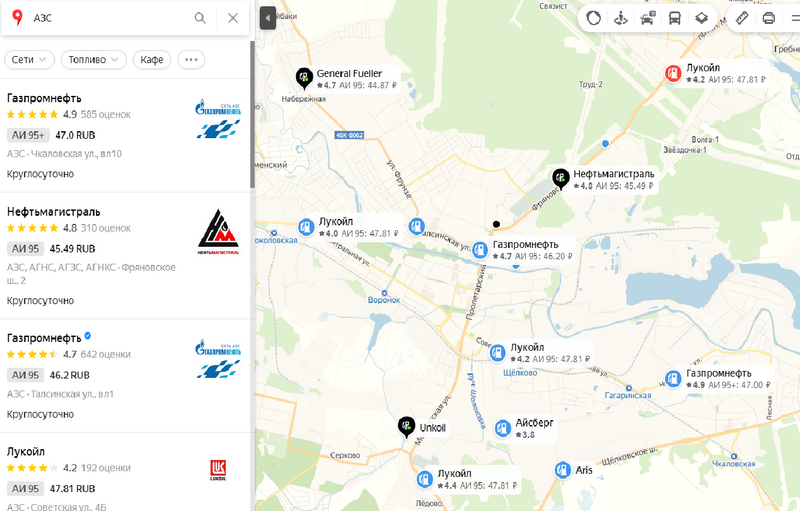Screen dimensions: 800x511
Task: Clear the АЗС search query
Action: pos(233,18)
